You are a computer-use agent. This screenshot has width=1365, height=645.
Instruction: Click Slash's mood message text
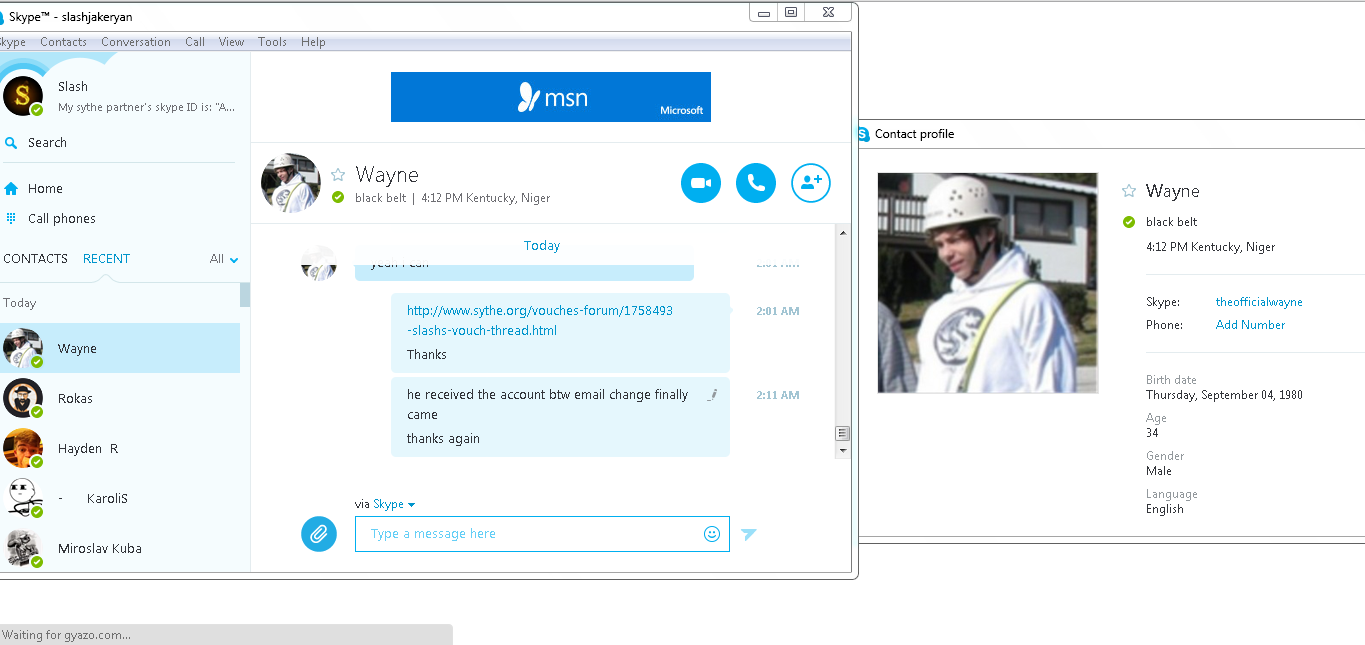[x=147, y=107]
